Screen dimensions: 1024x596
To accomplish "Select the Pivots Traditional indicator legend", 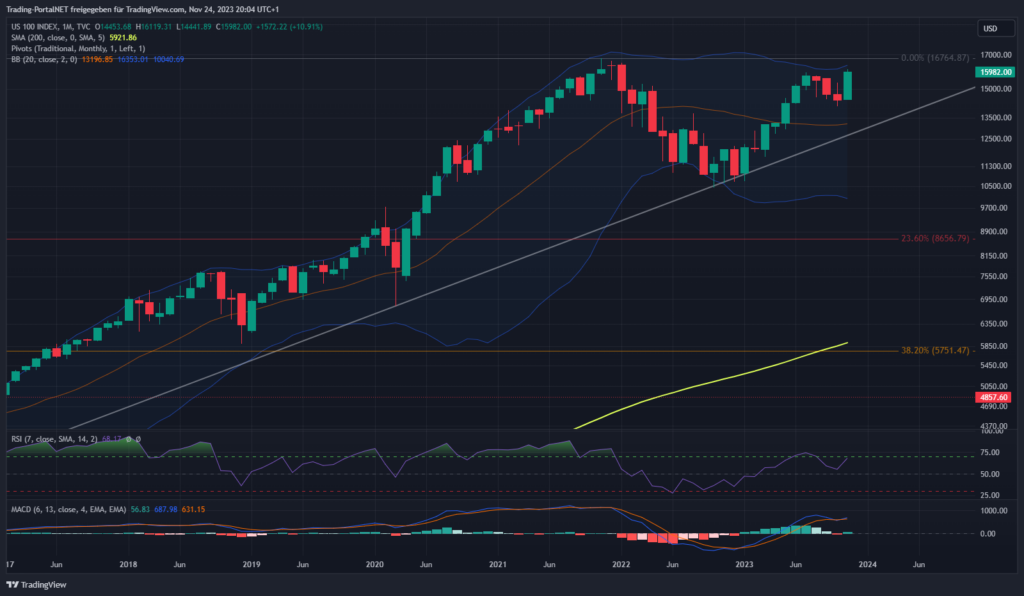I will 77,47.
